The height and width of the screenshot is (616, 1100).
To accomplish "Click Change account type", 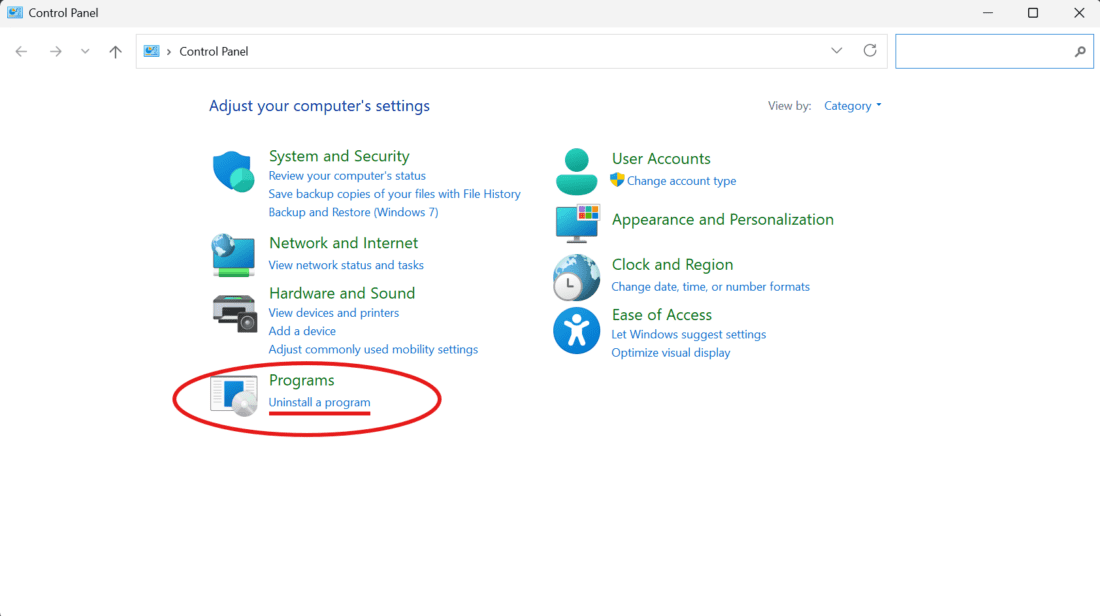I will [x=681, y=181].
